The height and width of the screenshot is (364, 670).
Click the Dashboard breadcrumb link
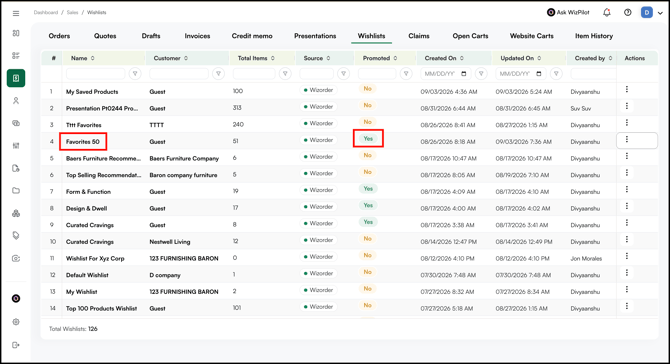(46, 12)
